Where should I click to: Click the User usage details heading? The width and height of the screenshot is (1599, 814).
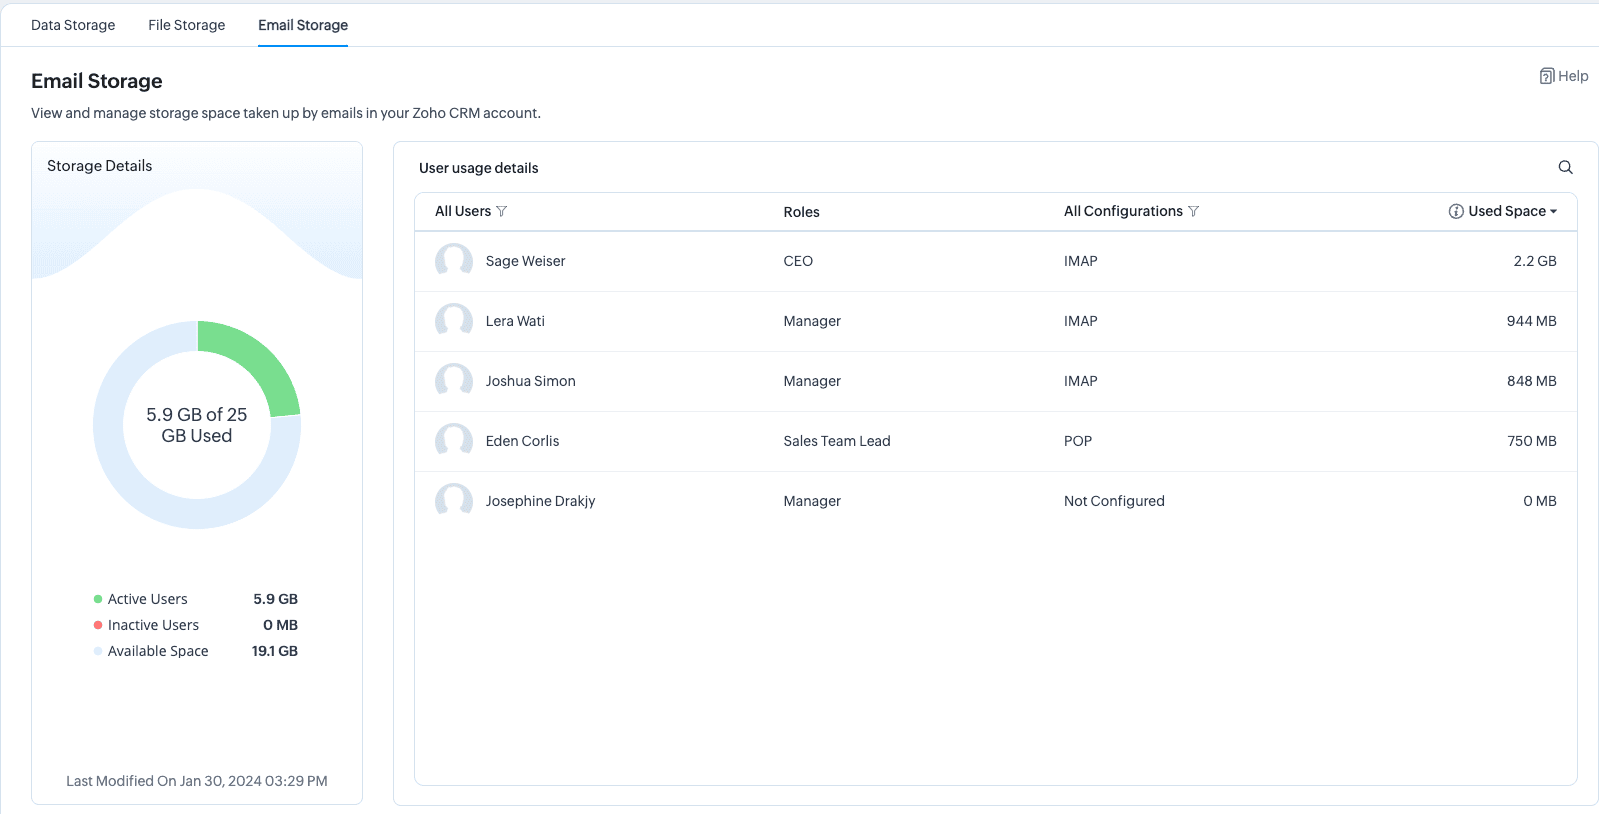click(x=479, y=168)
